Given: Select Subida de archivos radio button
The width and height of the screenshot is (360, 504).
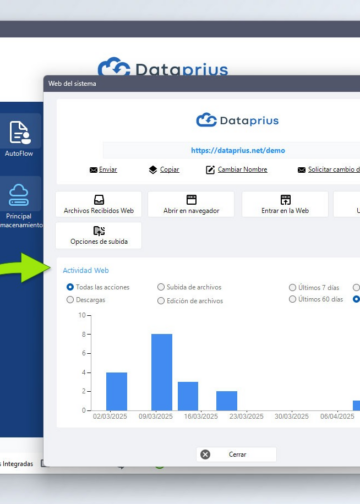Looking at the screenshot, I should (161, 287).
